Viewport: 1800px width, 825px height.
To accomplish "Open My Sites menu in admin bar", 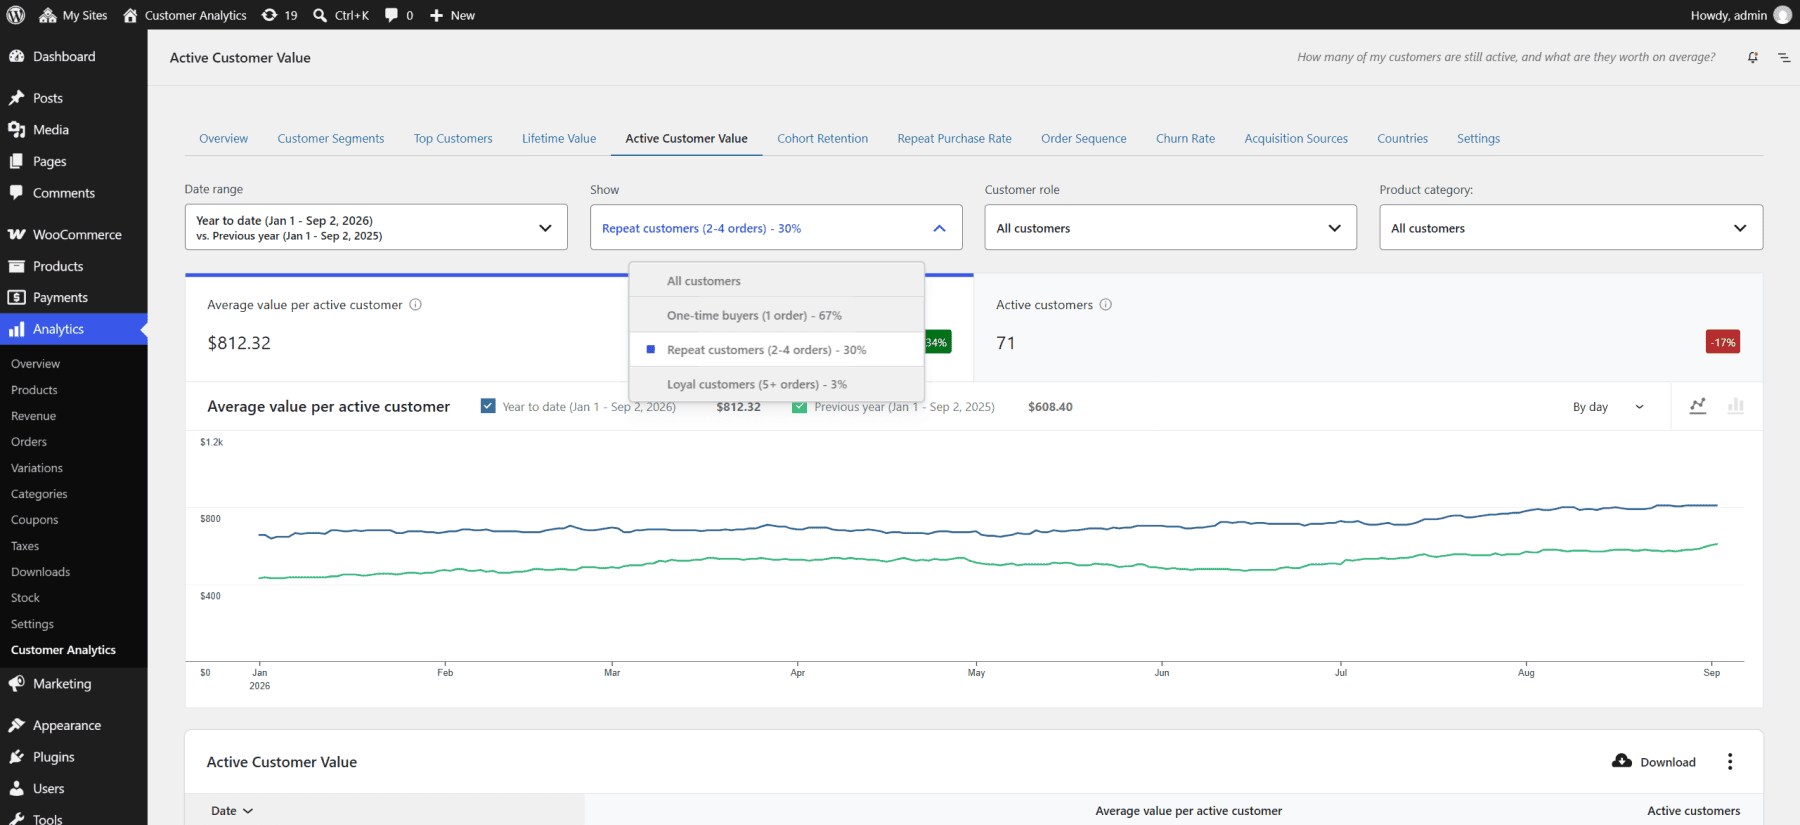I will click(73, 15).
